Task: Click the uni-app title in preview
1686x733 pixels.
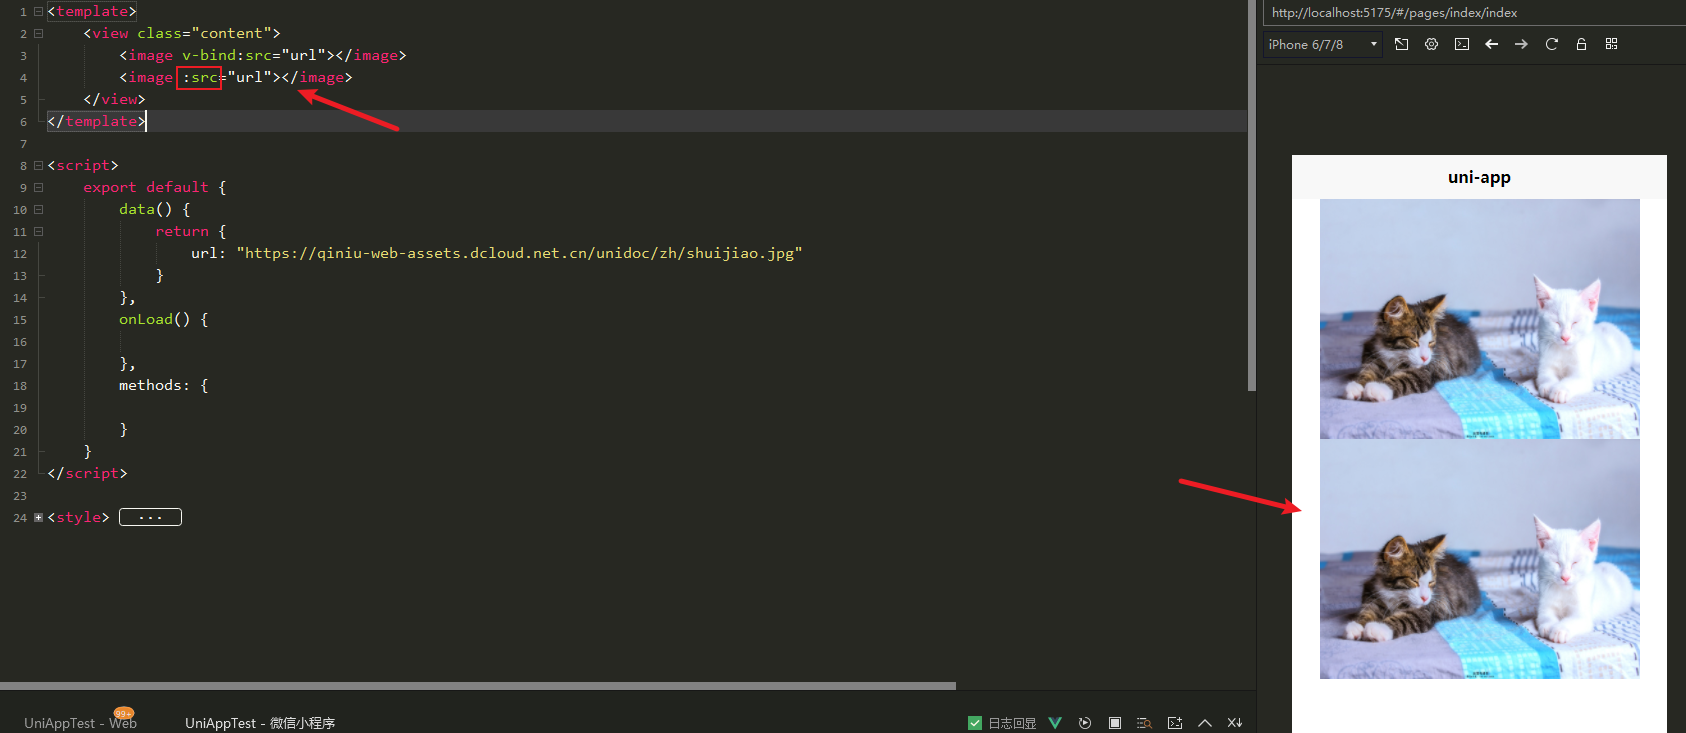Action: click(1479, 177)
